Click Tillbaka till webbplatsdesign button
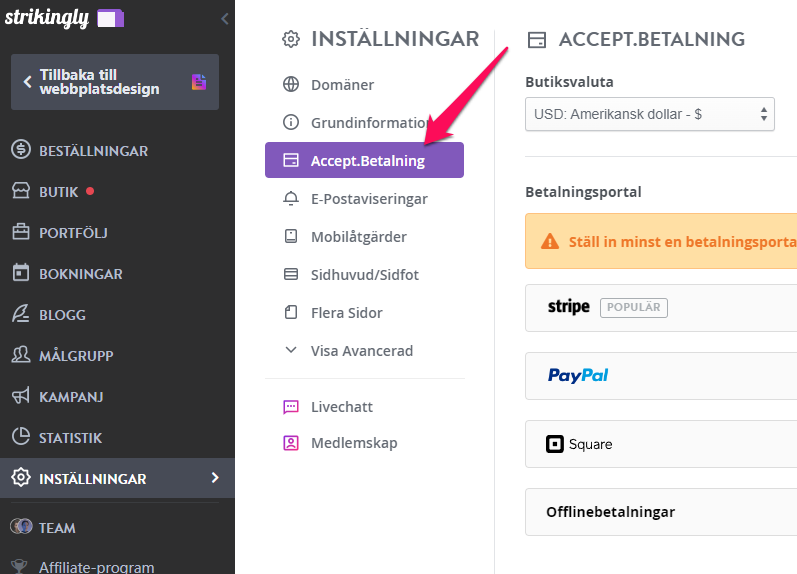 click(x=115, y=82)
